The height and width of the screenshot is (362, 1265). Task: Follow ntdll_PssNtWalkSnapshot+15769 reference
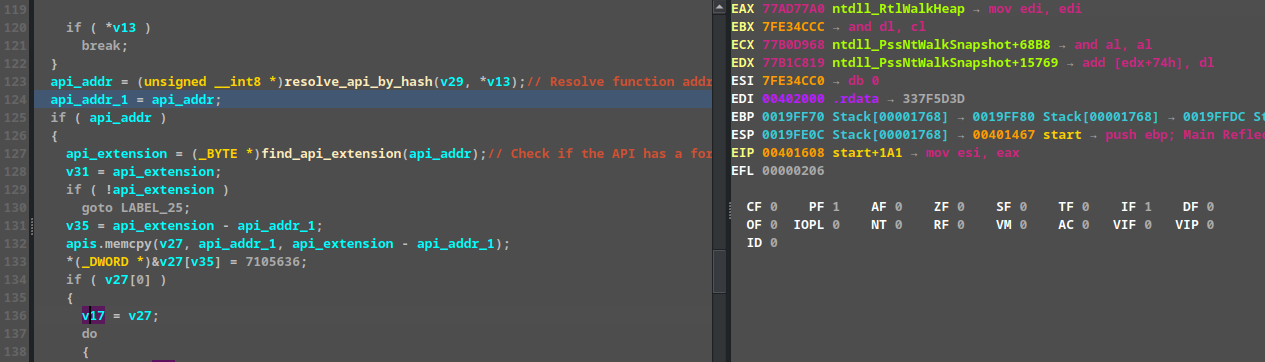tap(946, 62)
